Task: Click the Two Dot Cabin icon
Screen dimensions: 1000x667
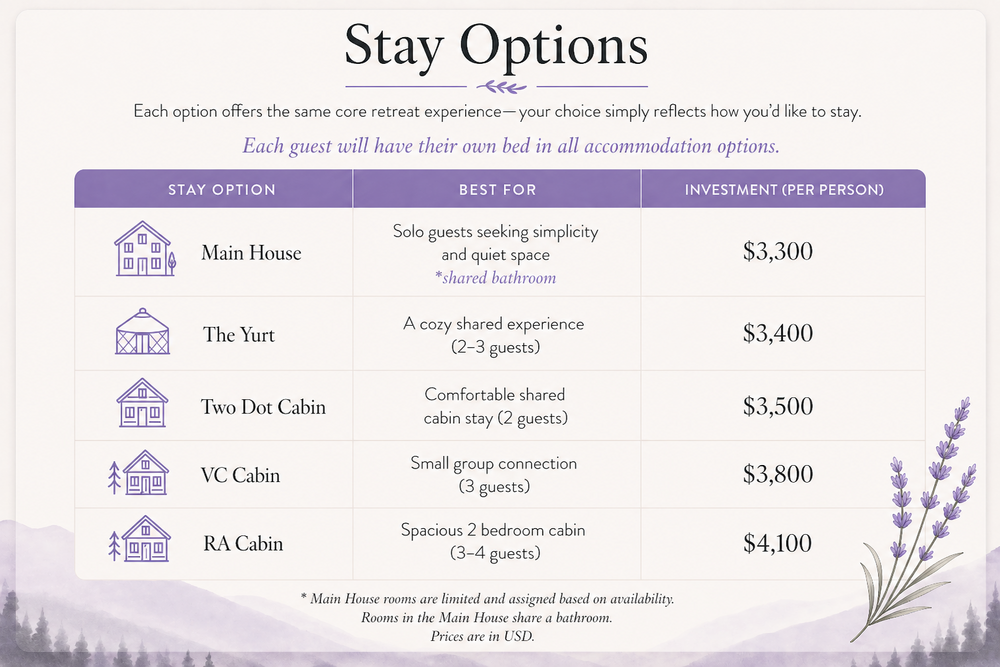Action: (142, 402)
